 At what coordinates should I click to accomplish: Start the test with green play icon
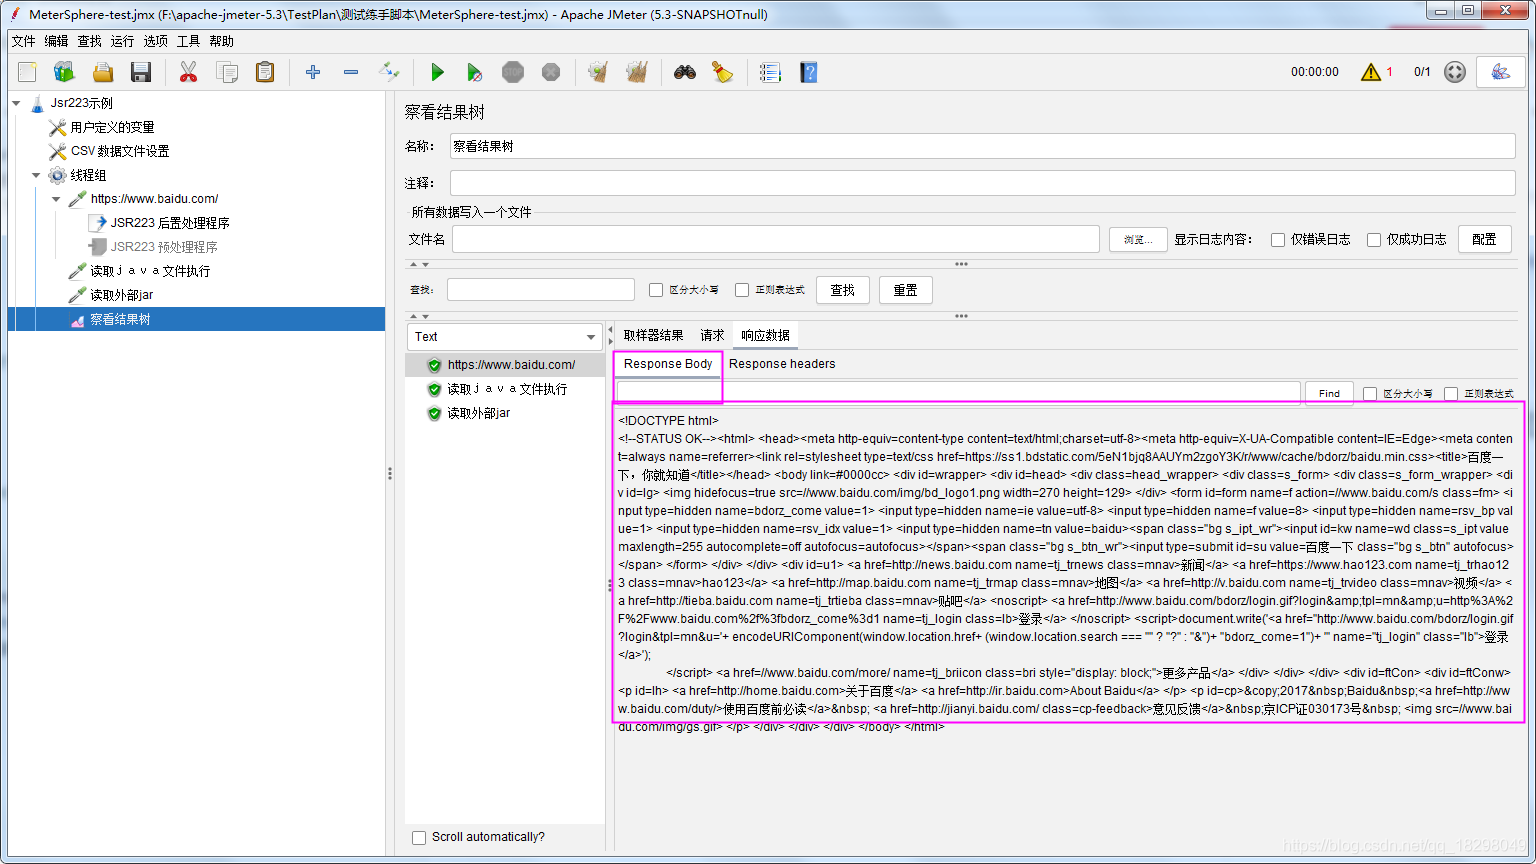tap(437, 72)
